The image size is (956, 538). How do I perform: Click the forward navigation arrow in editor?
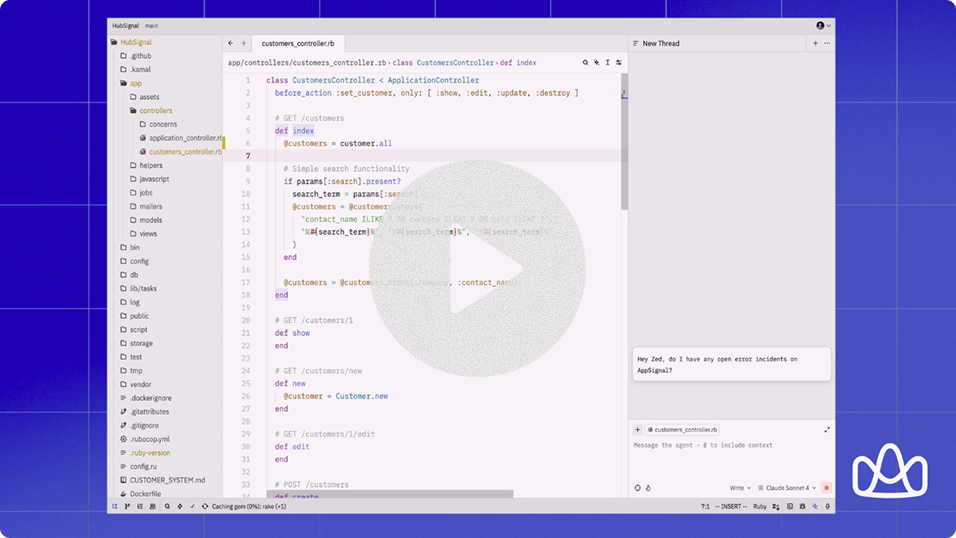tap(243, 44)
